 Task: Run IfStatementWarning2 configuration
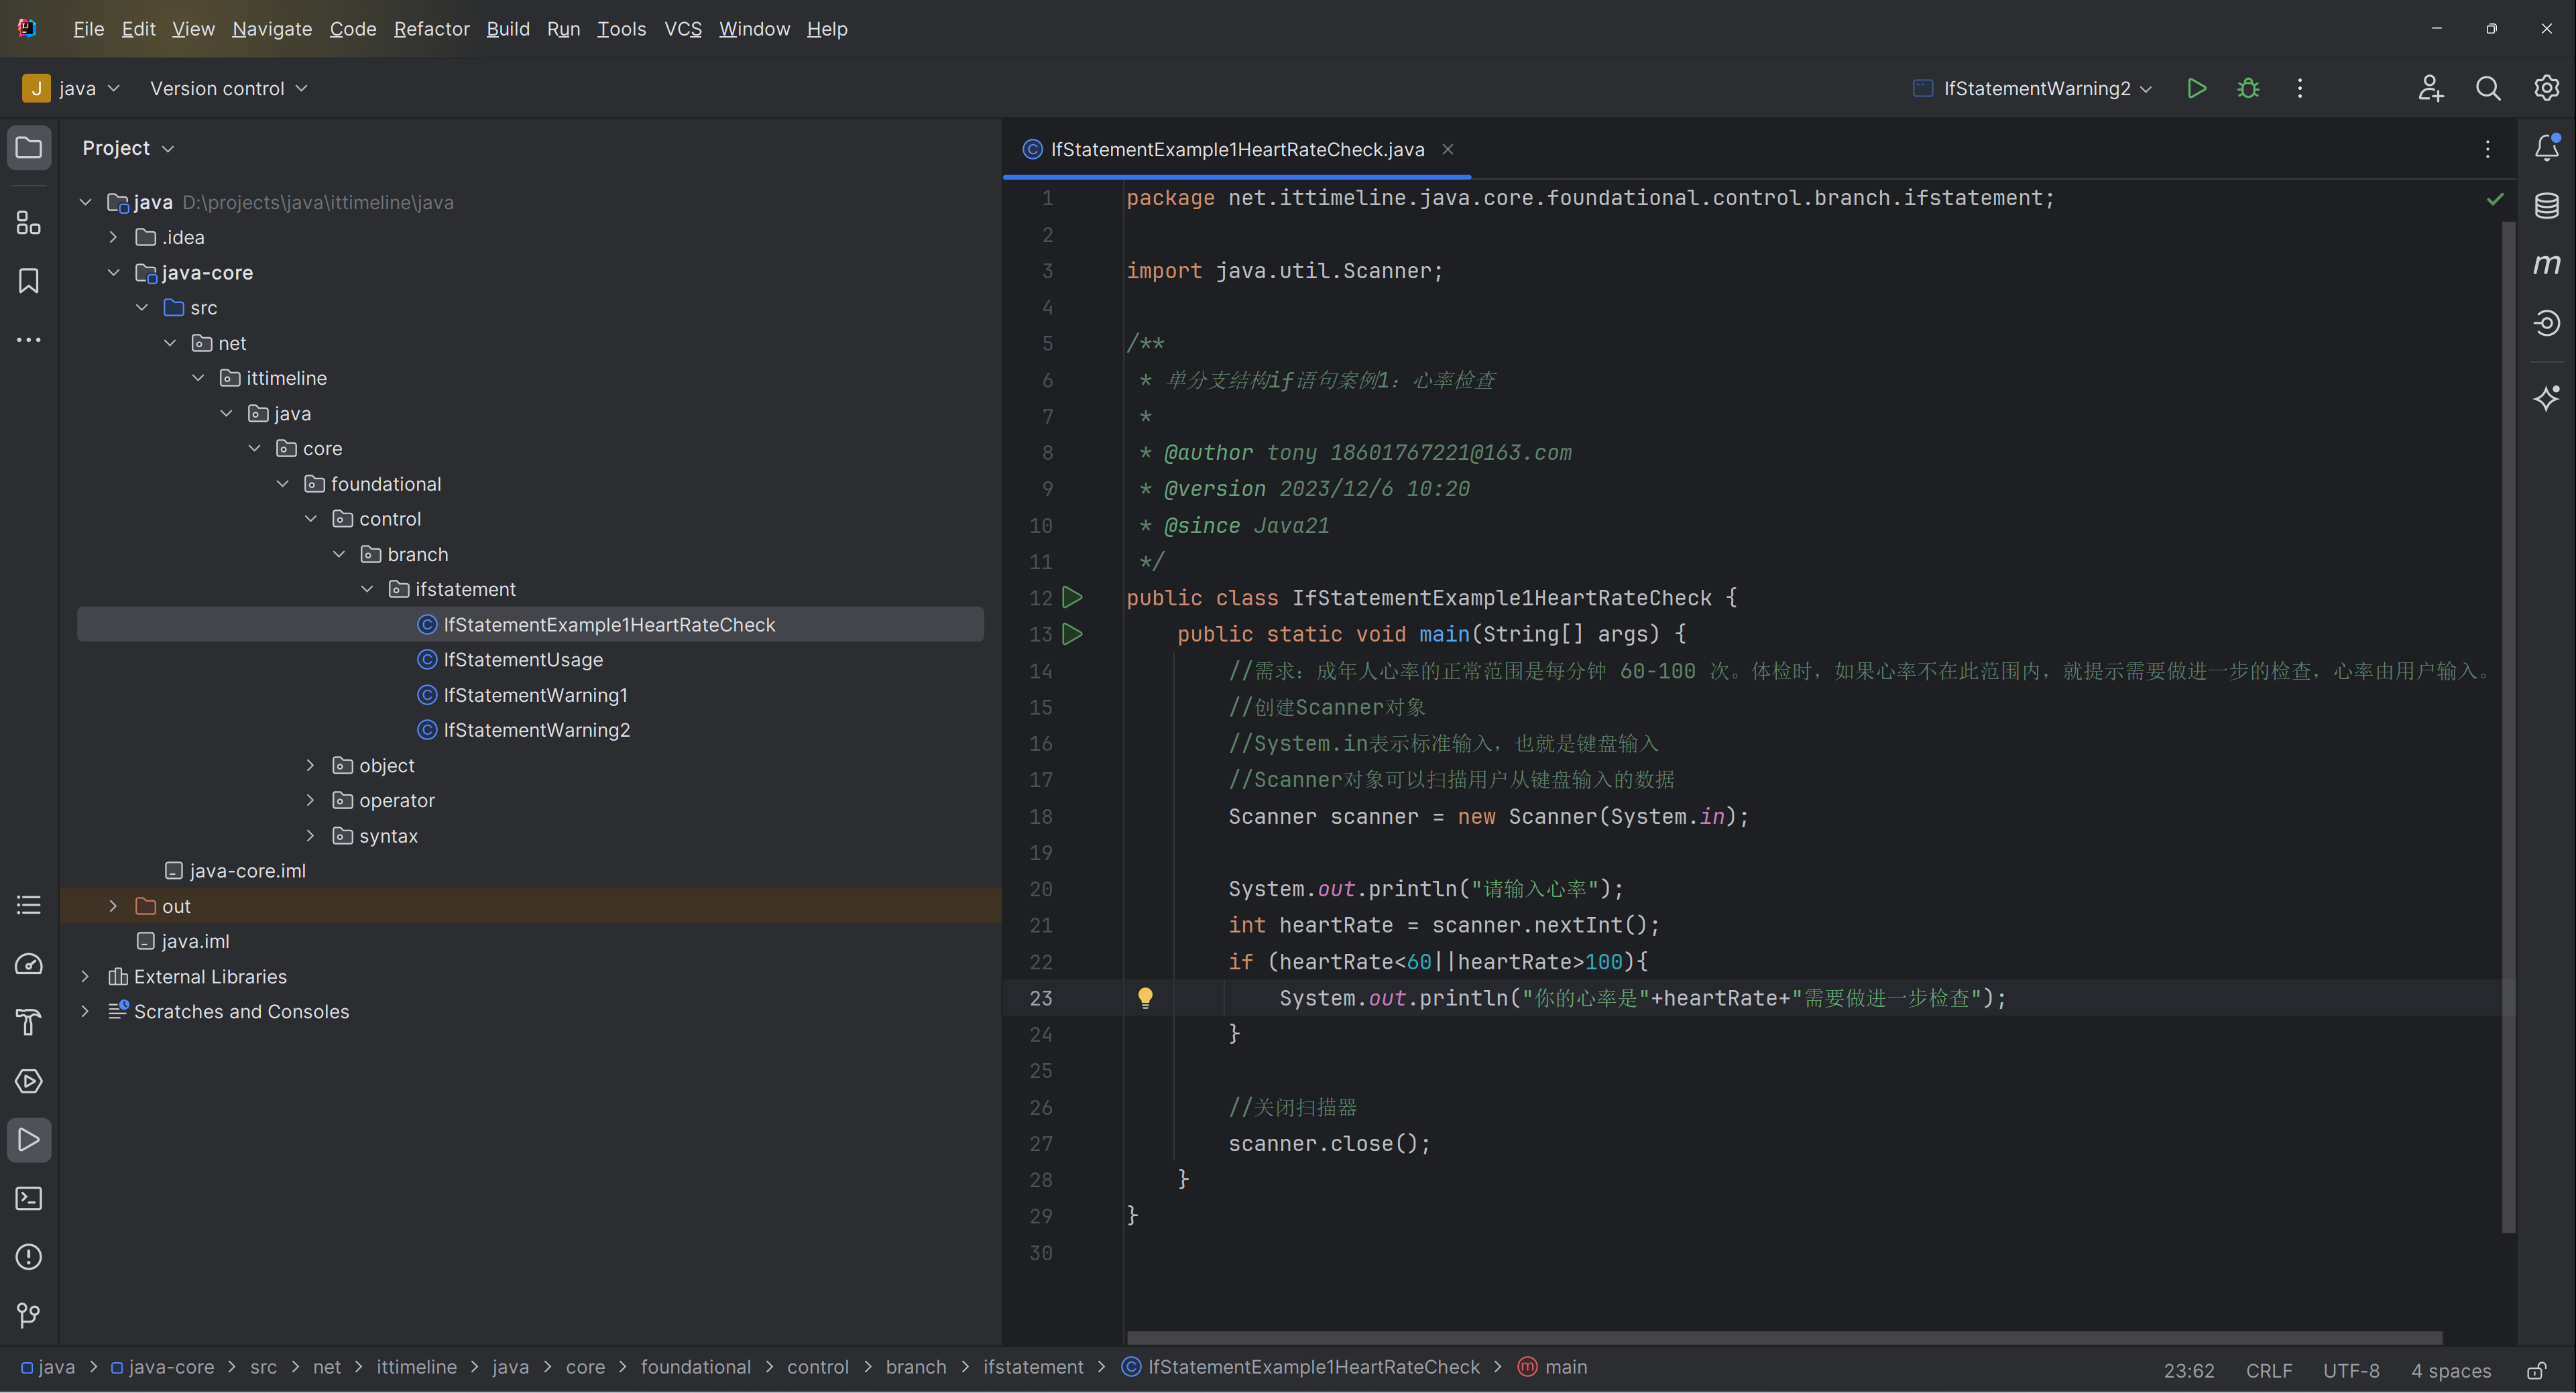pyautogui.click(x=2196, y=88)
